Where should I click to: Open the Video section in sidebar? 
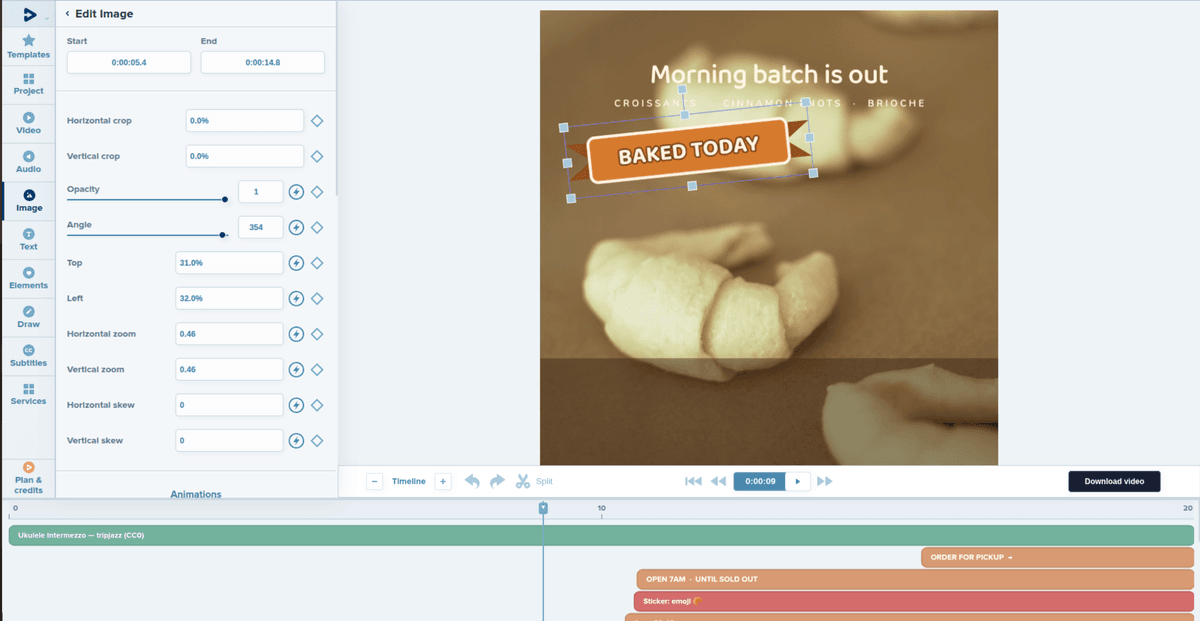[x=28, y=123]
